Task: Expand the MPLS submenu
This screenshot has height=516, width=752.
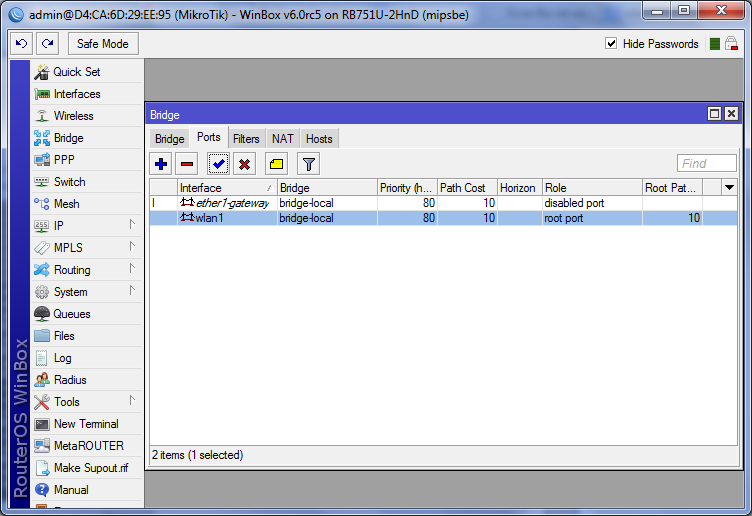Action: coord(87,248)
